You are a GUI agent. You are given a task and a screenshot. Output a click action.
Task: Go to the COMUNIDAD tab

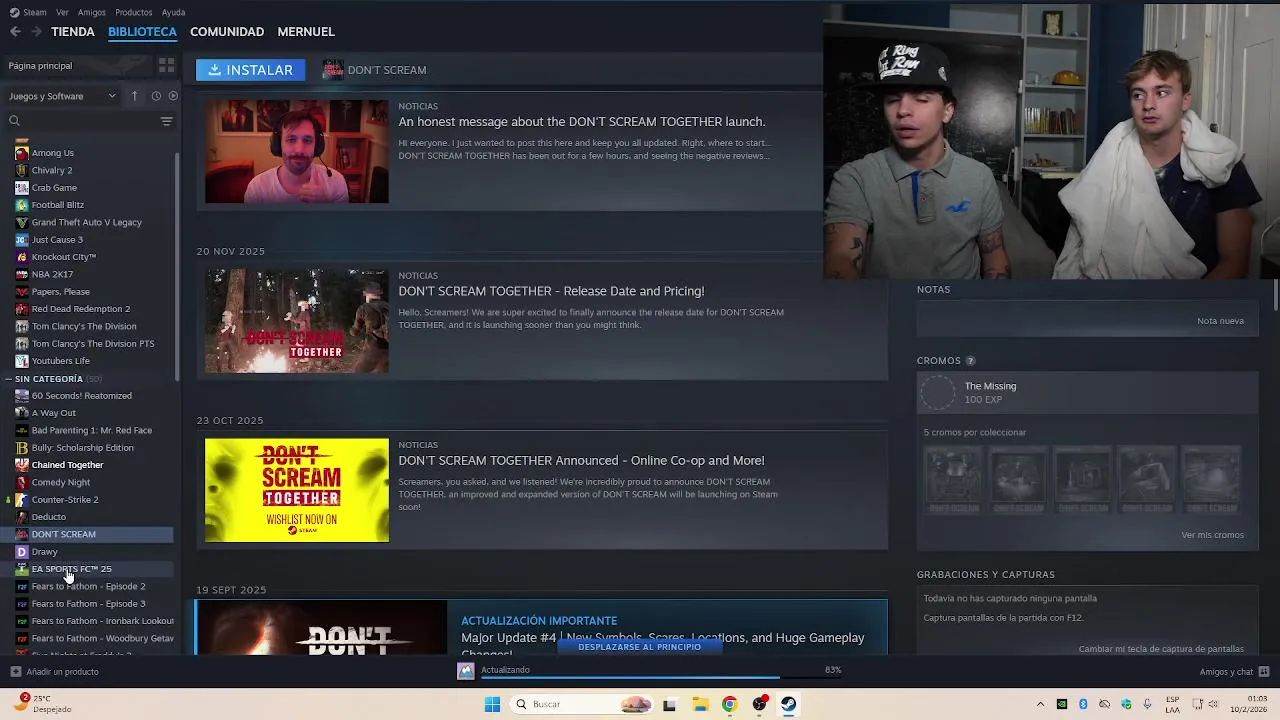[x=227, y=32]
